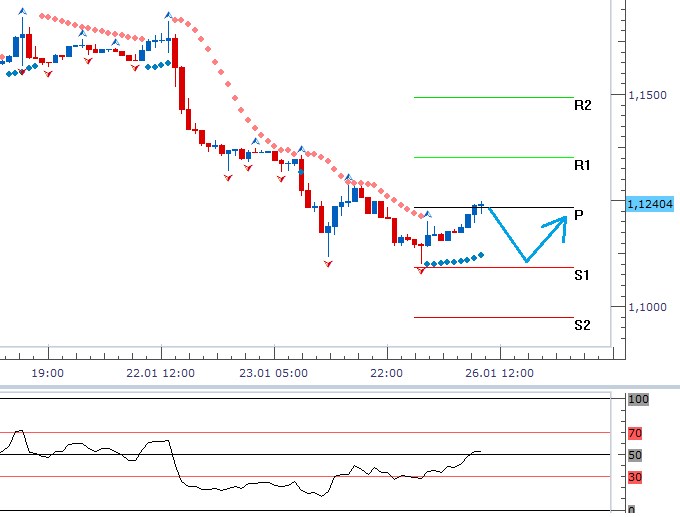The height and width of the screenshot is (517, 680).
Task: Click the R2 resistance level label
Action: click(582, 105)
